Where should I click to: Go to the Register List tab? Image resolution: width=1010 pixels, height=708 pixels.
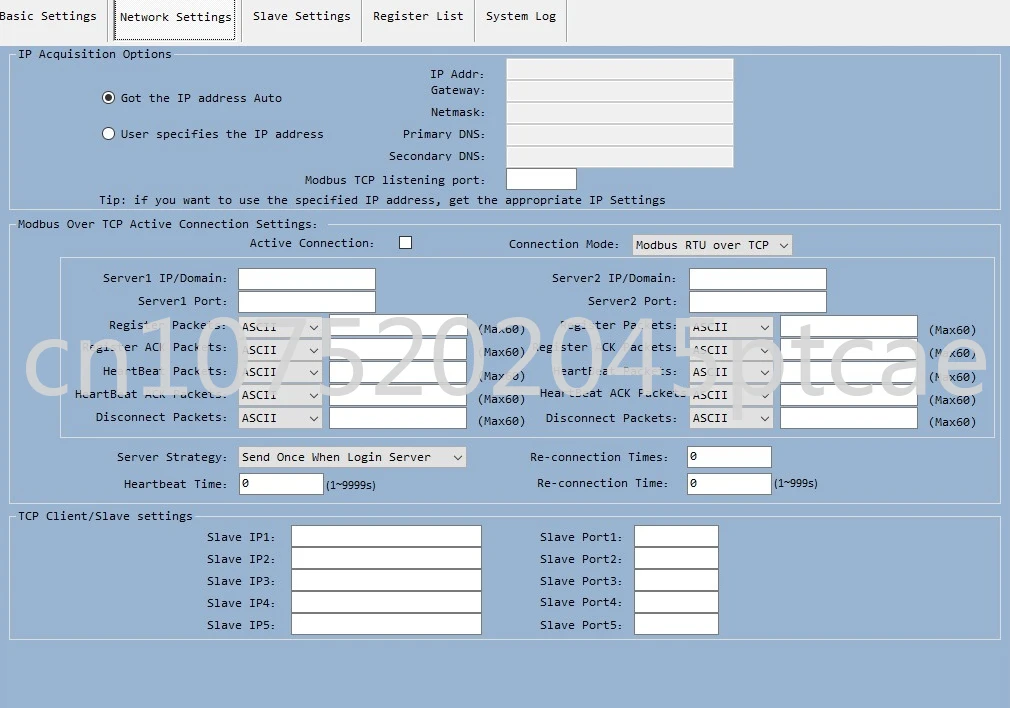pyautogui.click(x=418, y=17)
